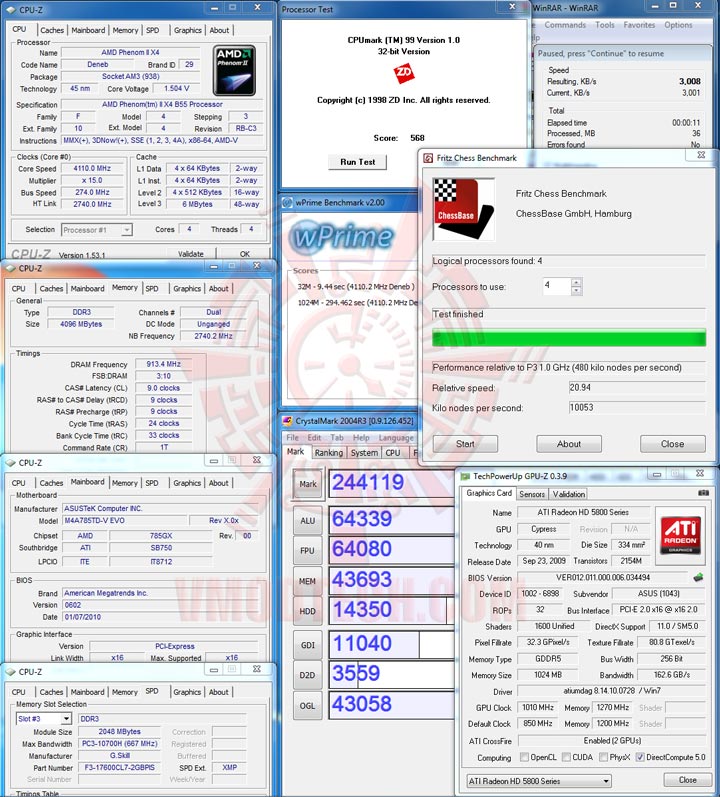Switch to Caches tab in top CPU-Z window
The height and width of the screenshot is (797, 720).
[x=52, y=30]
